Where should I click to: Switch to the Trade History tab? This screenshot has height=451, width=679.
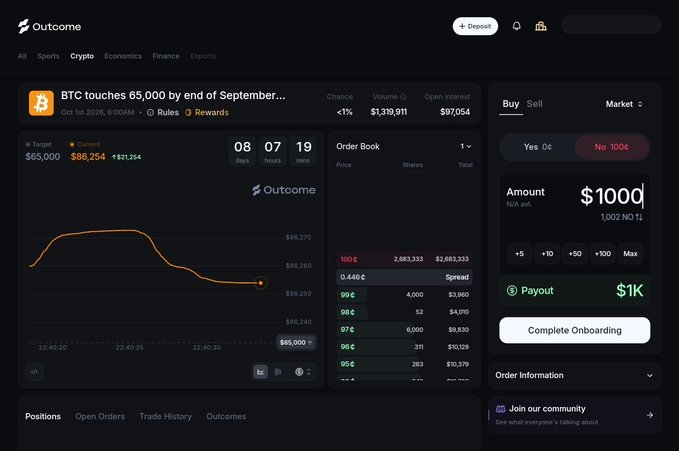[x=165, y=416]
